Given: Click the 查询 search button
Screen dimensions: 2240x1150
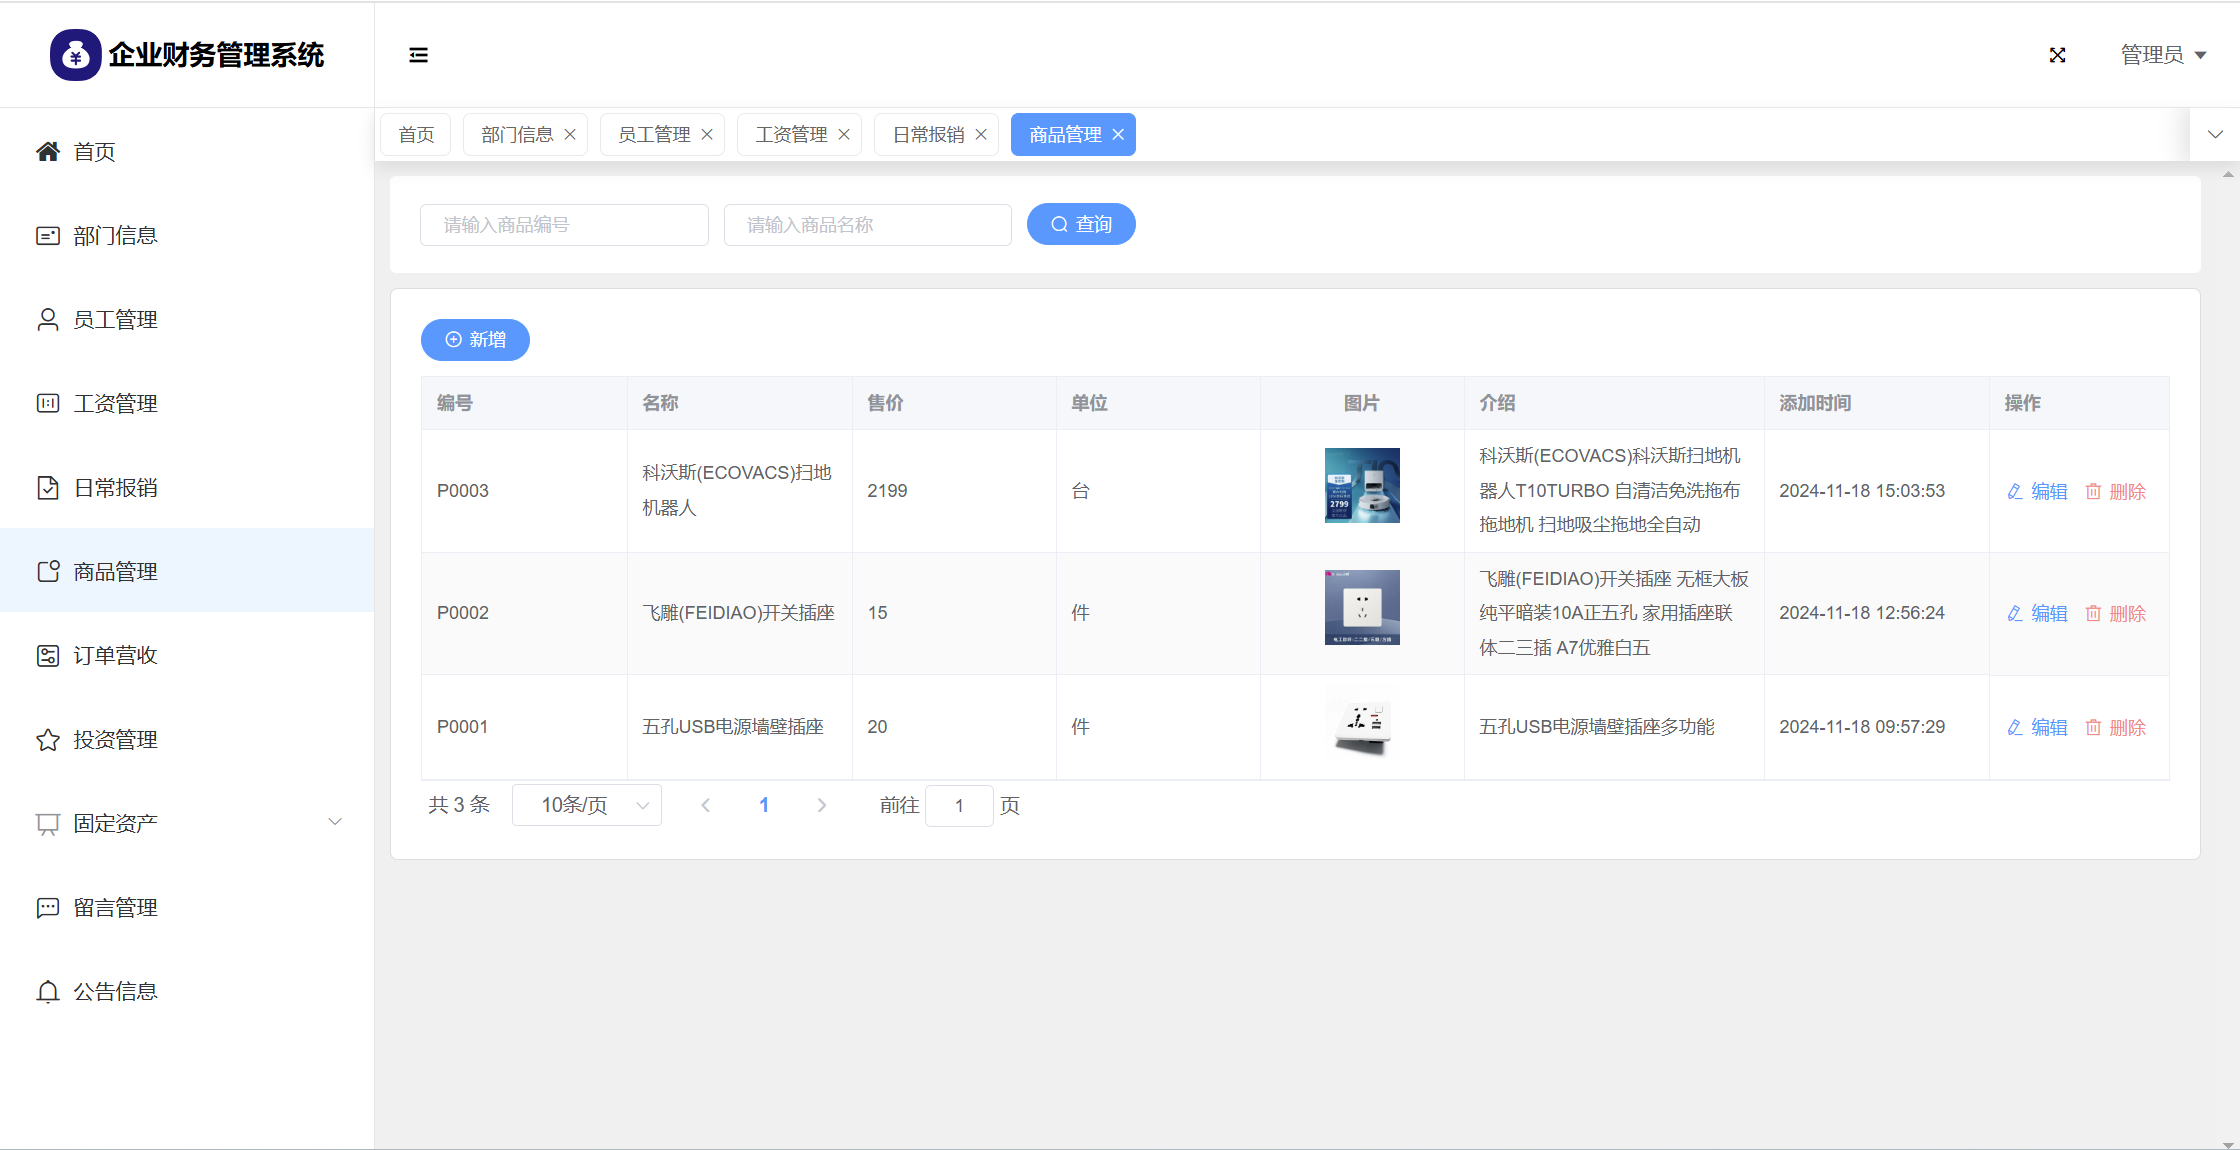Looking at the screenshot, I should (1081, 224).
